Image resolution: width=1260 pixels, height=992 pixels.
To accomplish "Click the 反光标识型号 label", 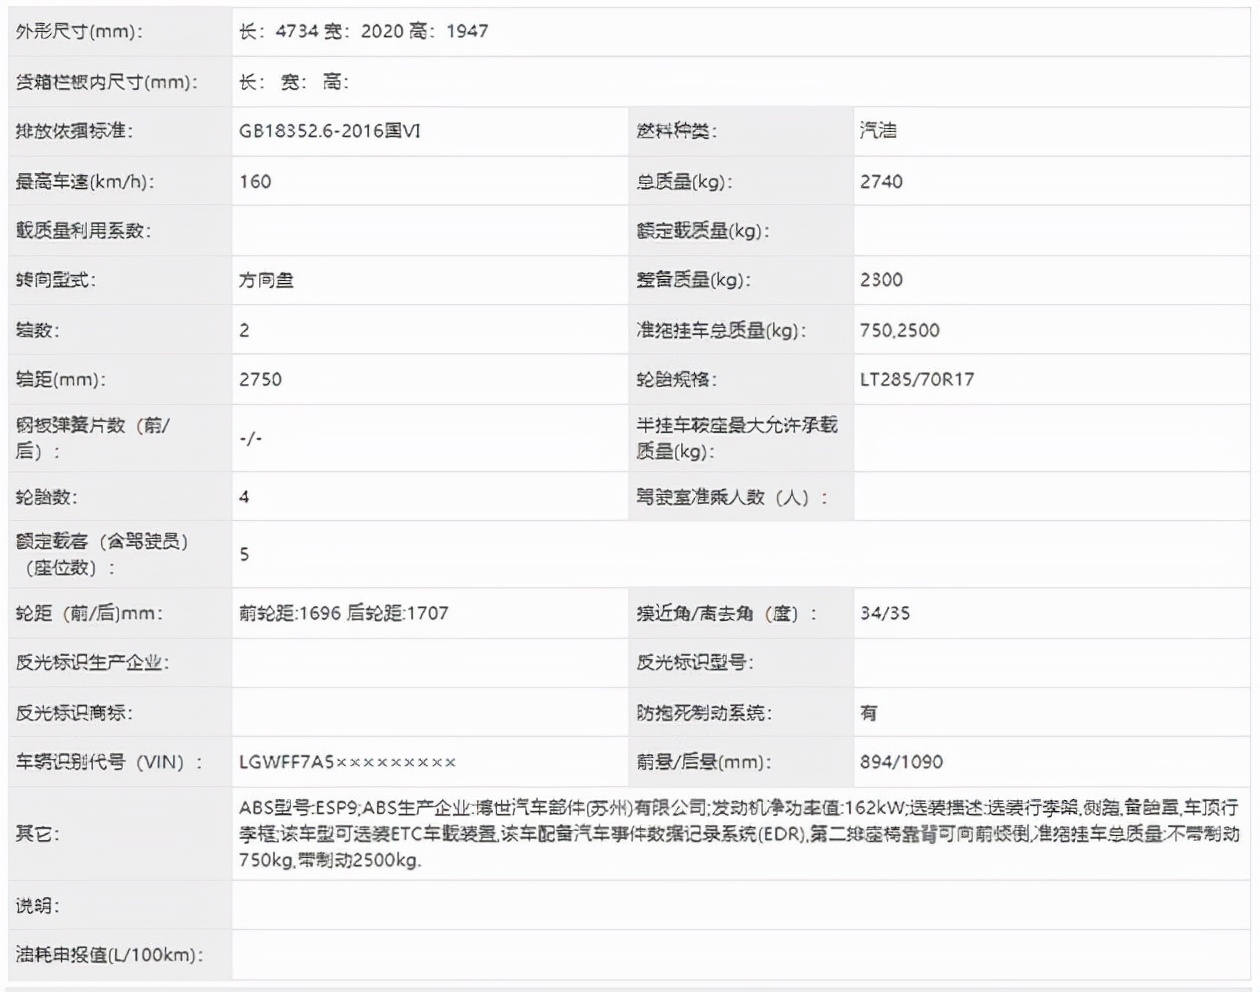I will (695, 662).
